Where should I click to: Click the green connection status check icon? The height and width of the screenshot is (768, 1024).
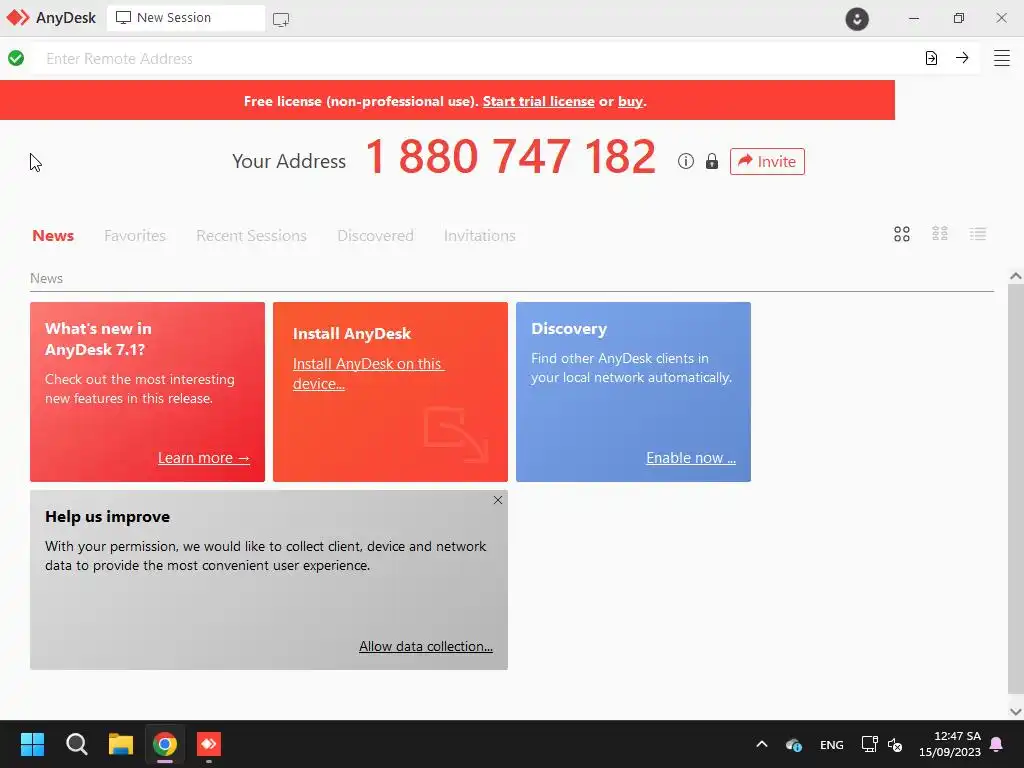(16, 58)
